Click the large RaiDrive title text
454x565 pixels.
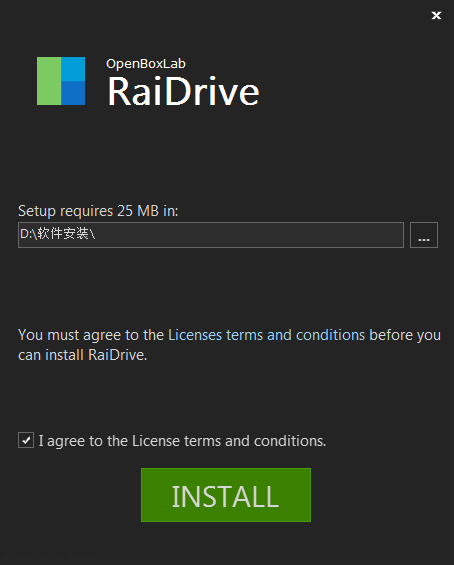pos(183,92)
